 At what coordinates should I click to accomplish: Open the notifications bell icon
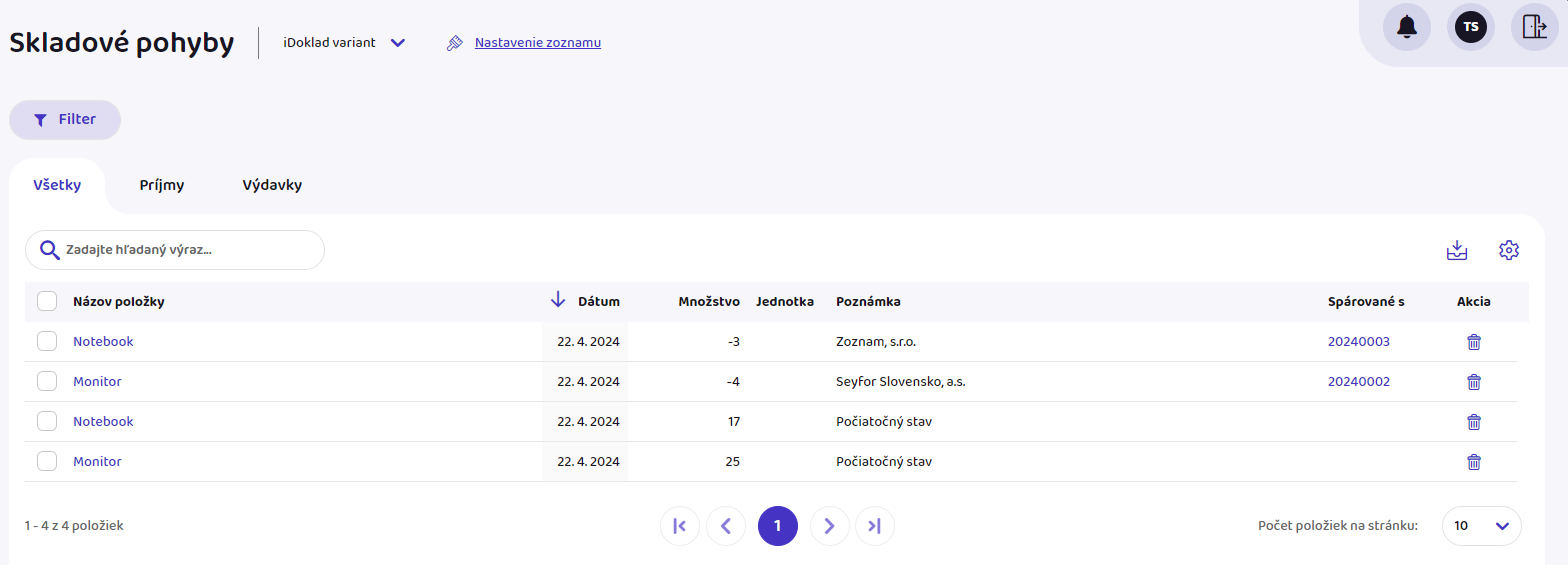click(x=1406, y=27)
